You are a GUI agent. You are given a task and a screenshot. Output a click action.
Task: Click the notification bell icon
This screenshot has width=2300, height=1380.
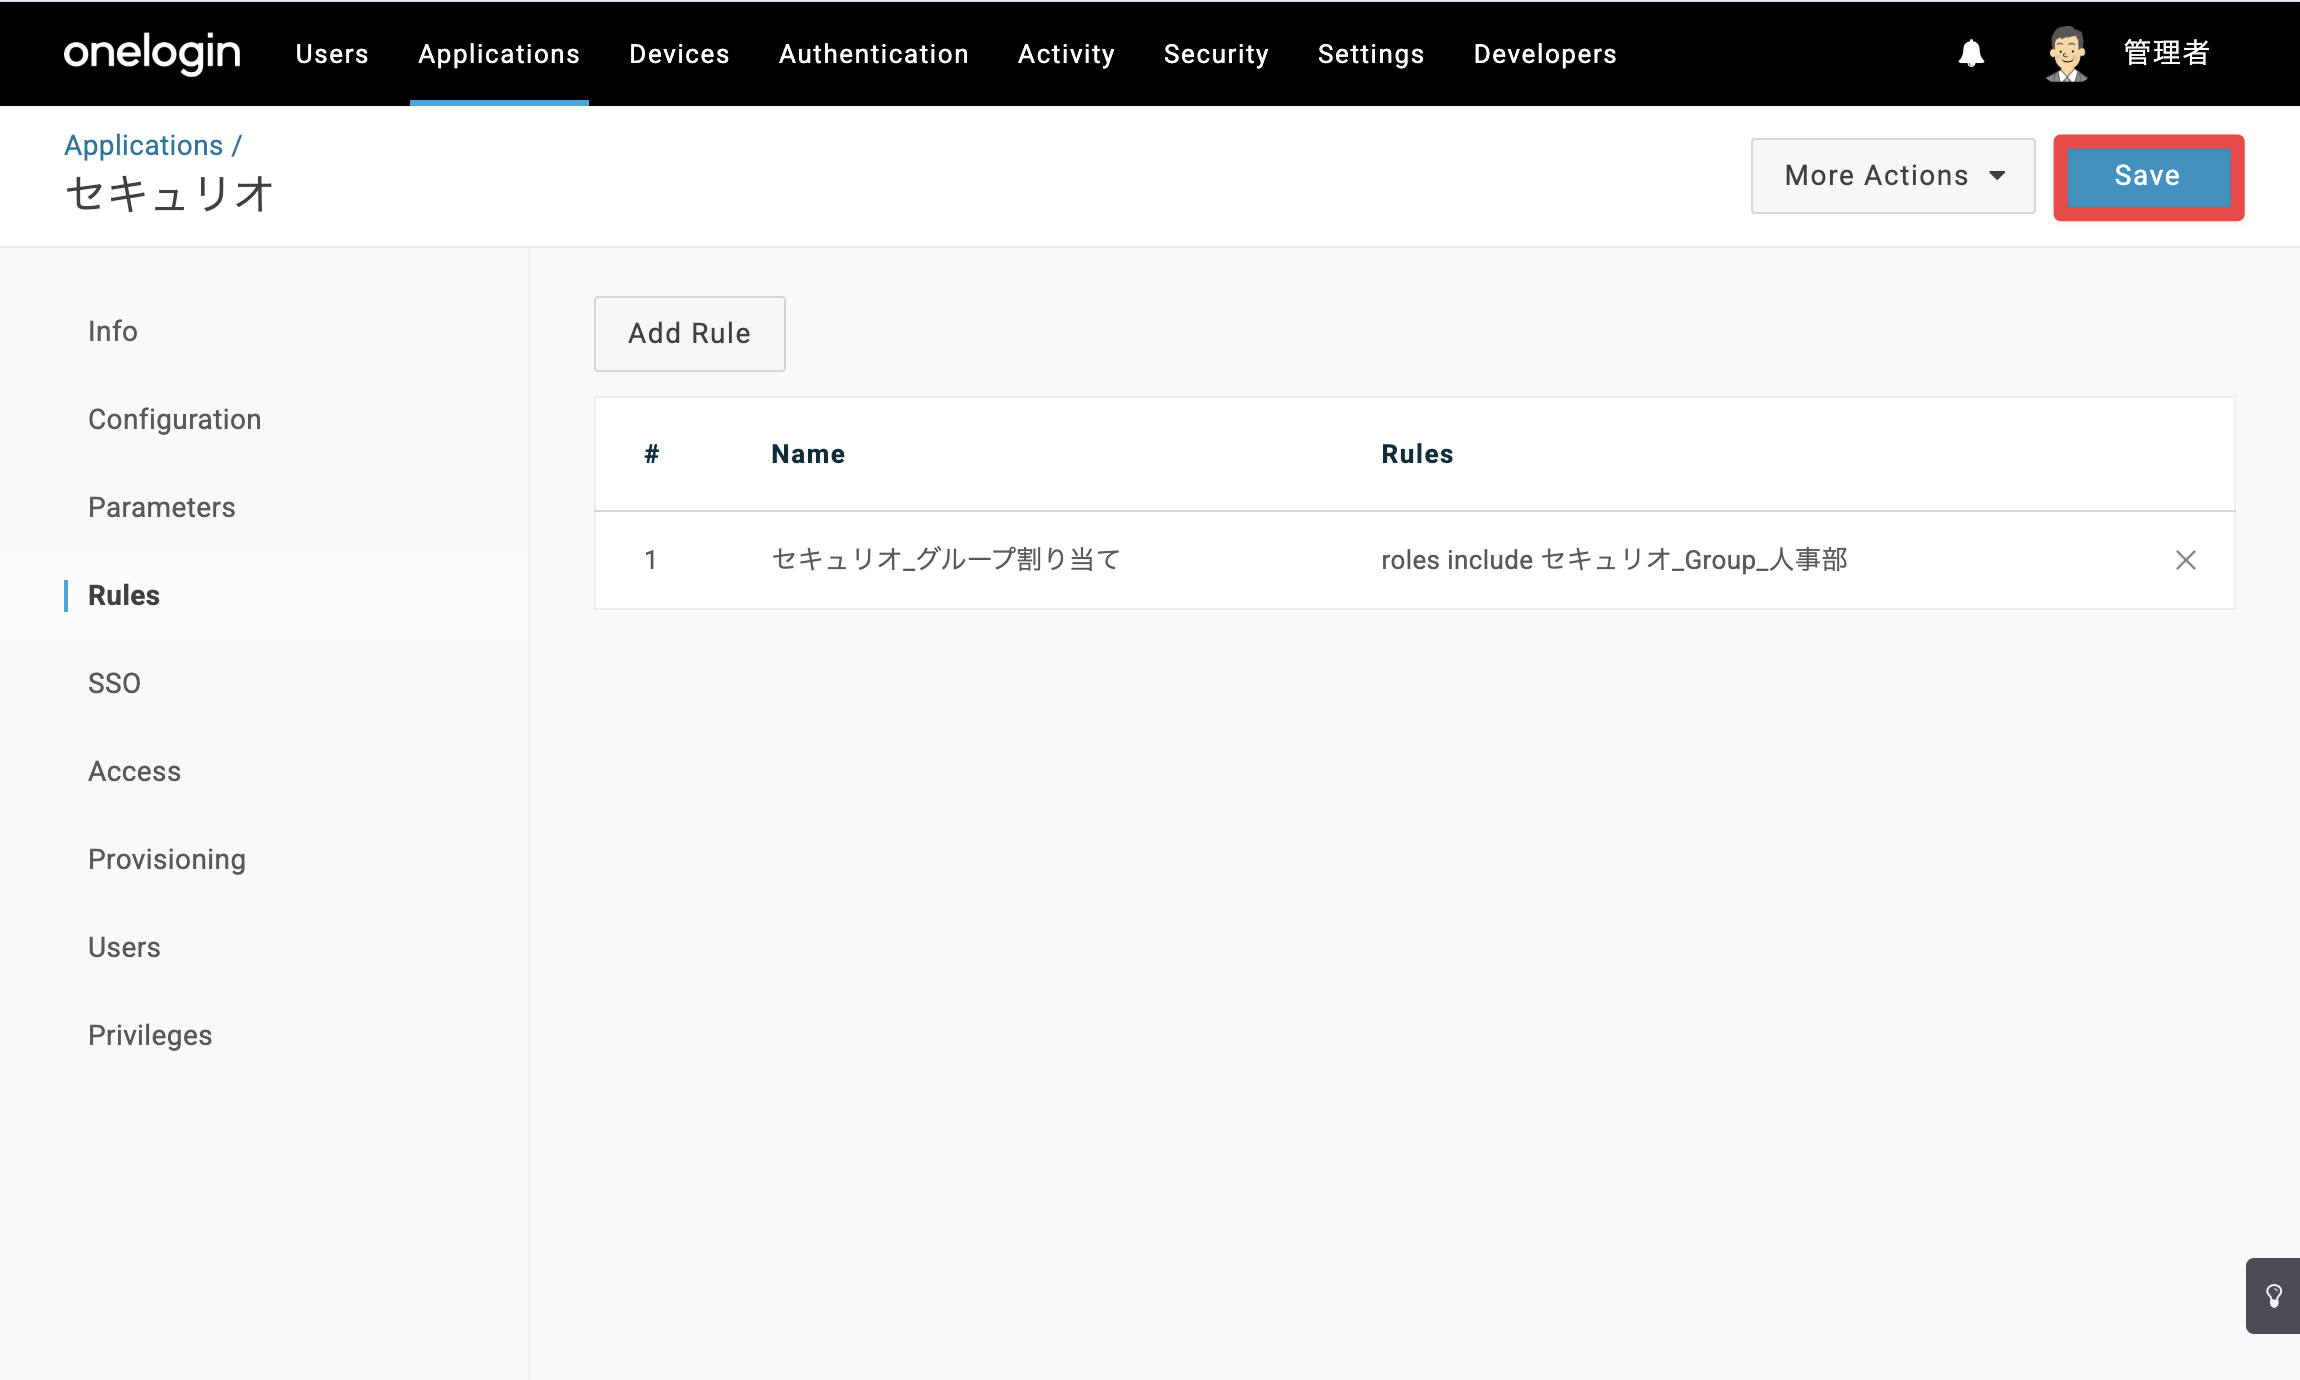(1971, 53)
